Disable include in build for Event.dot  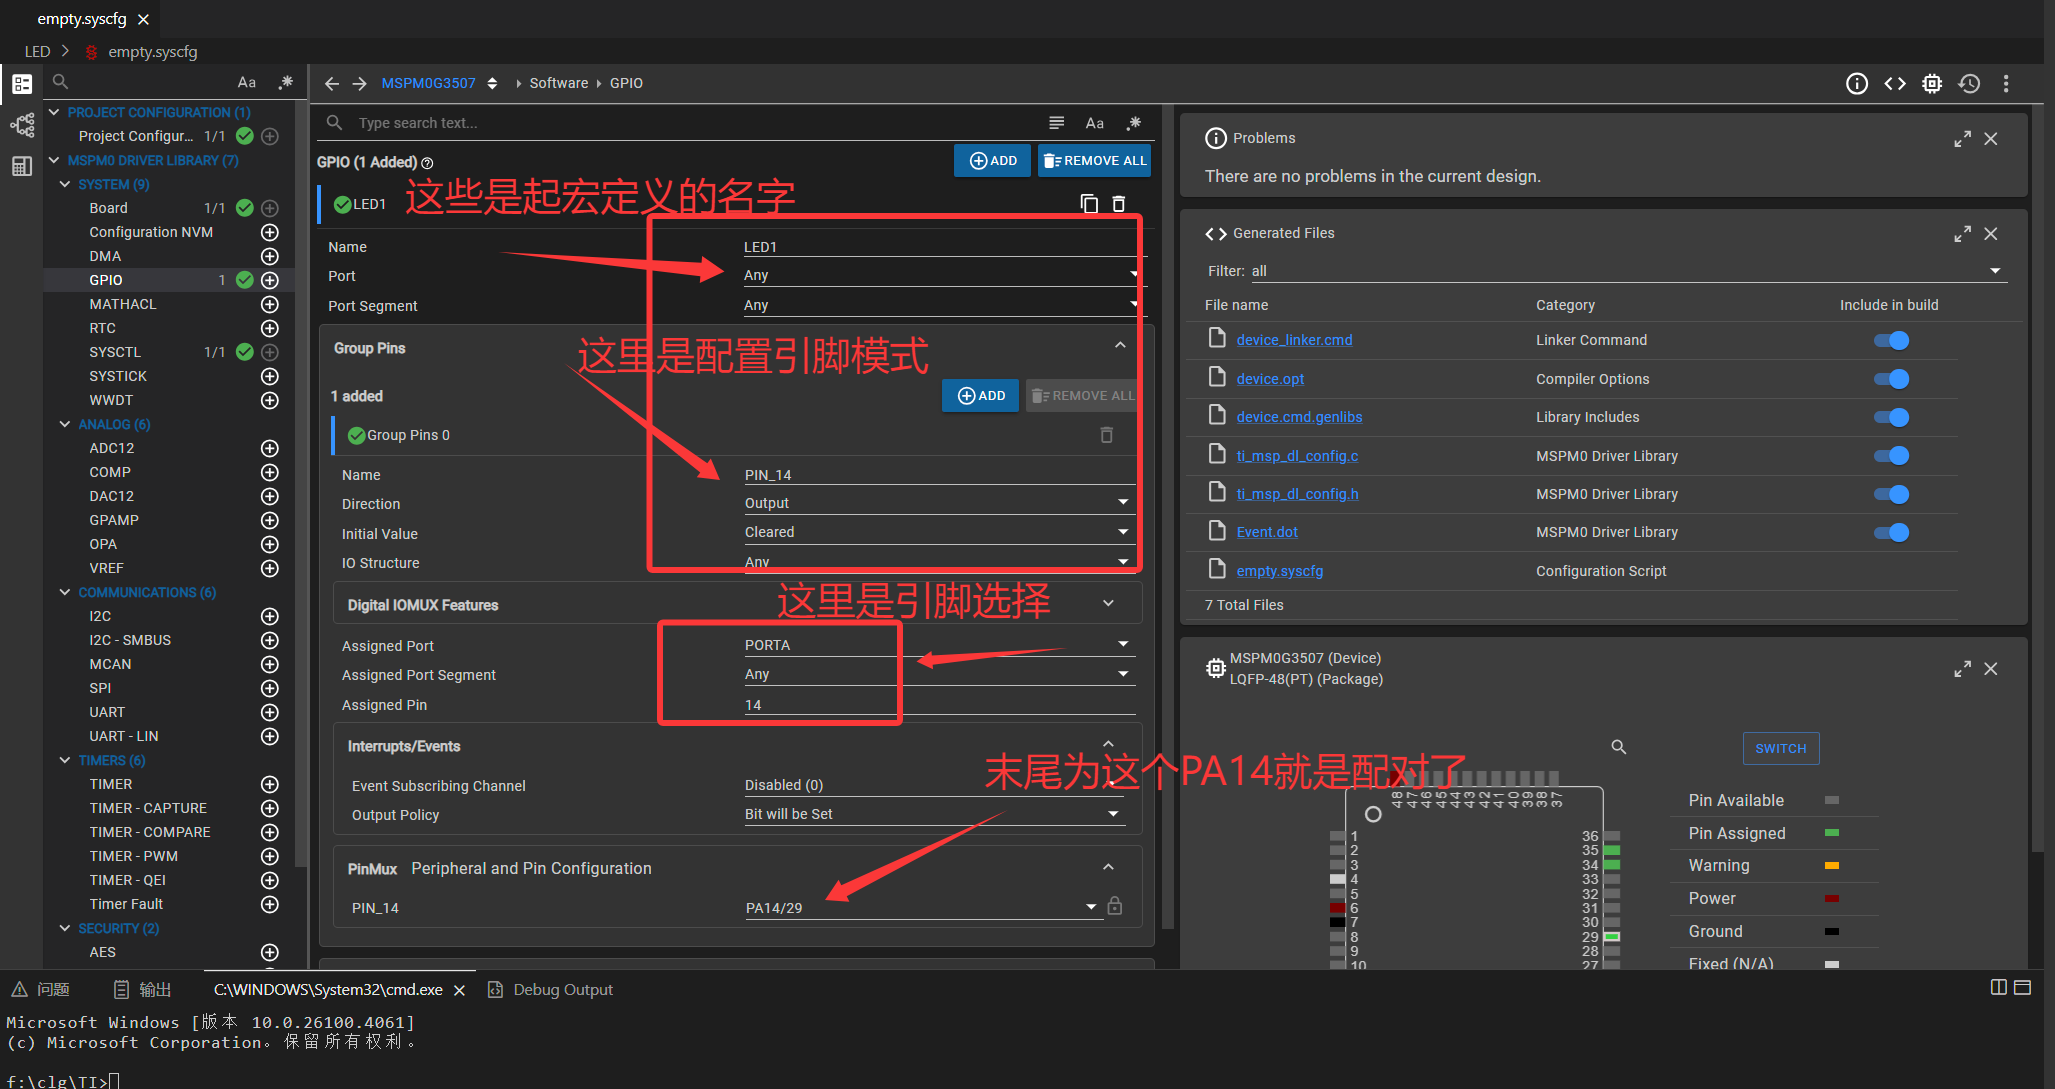(1892, 532)
